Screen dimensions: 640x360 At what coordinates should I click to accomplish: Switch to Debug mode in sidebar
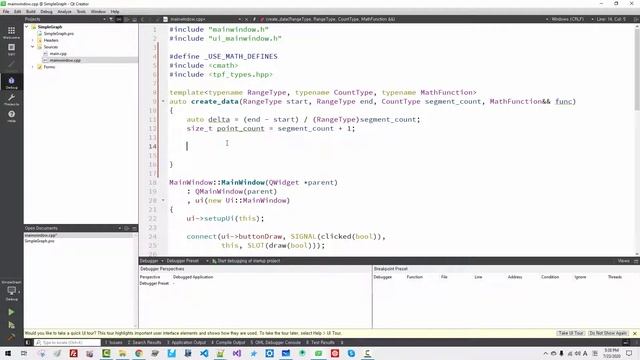pyautogui.click(x=11, y=82)
